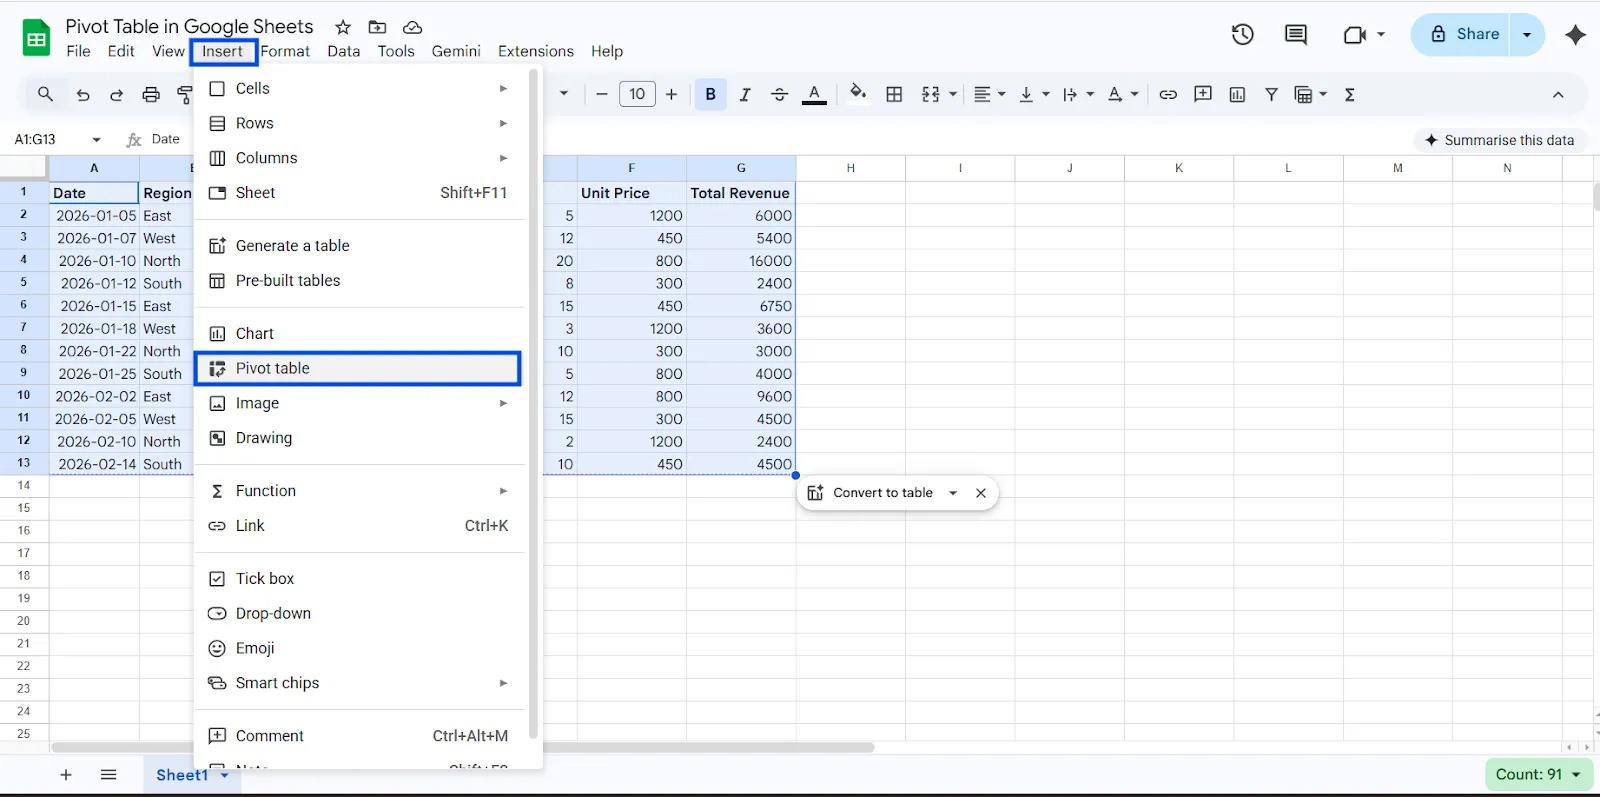This screenshot has height=797, width=1600.
Task: Redo the last action
Action: point(116,94)
